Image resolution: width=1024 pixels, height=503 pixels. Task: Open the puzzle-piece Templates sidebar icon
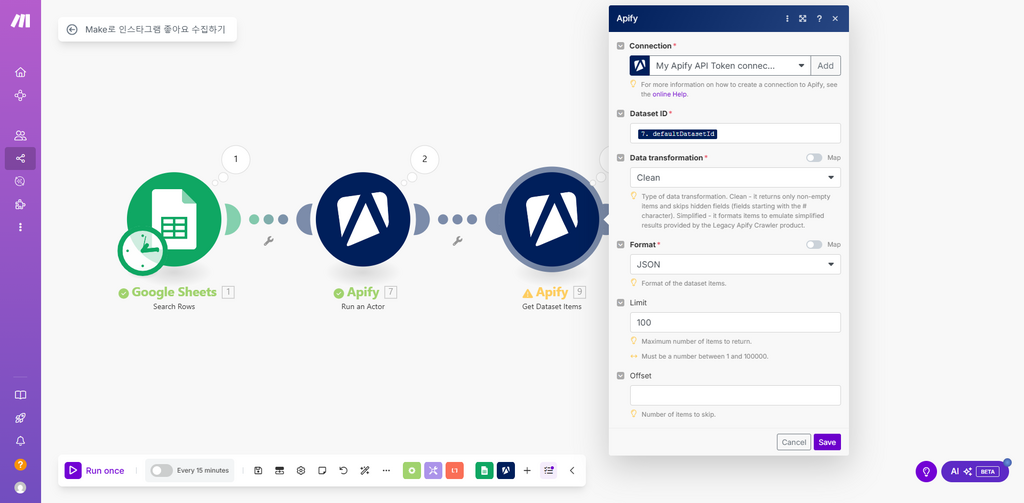tap(20, 204)
